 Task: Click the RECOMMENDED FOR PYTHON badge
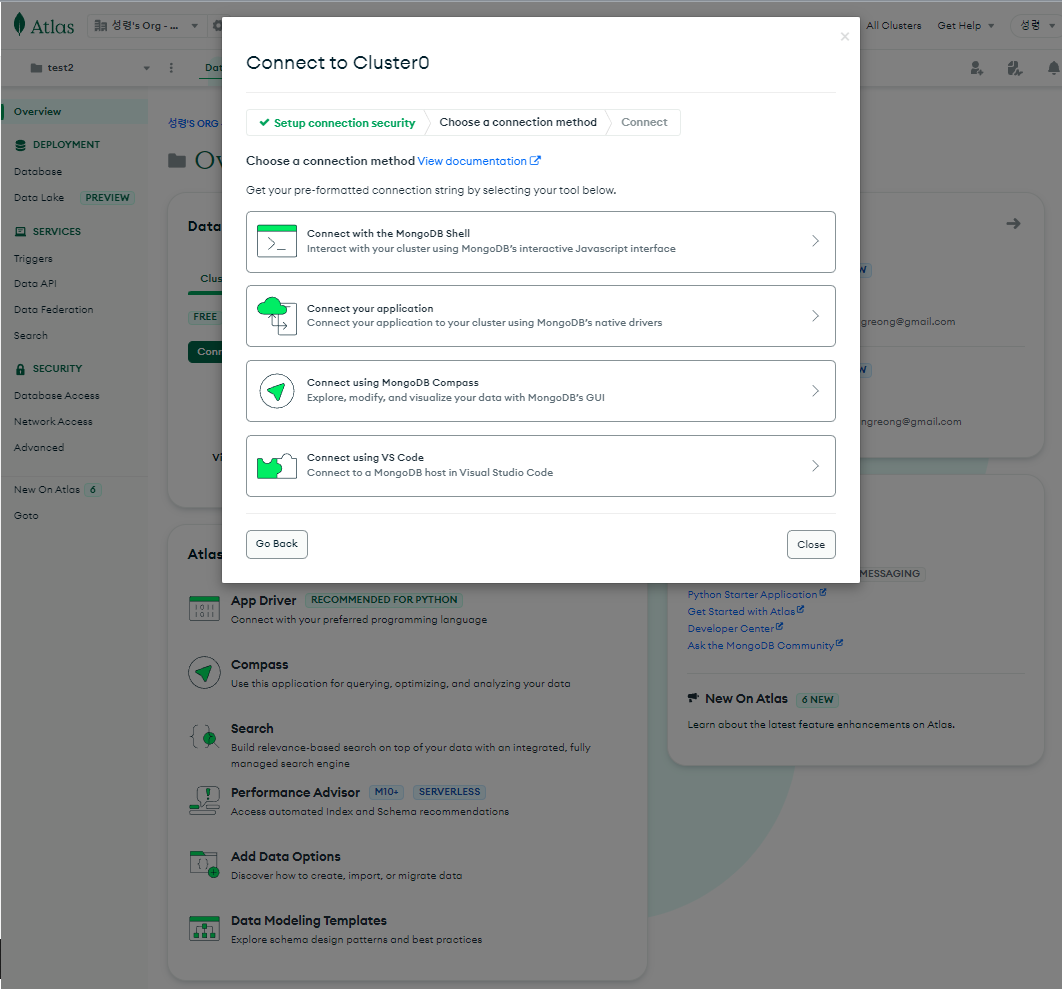click(x=384, y=600)
